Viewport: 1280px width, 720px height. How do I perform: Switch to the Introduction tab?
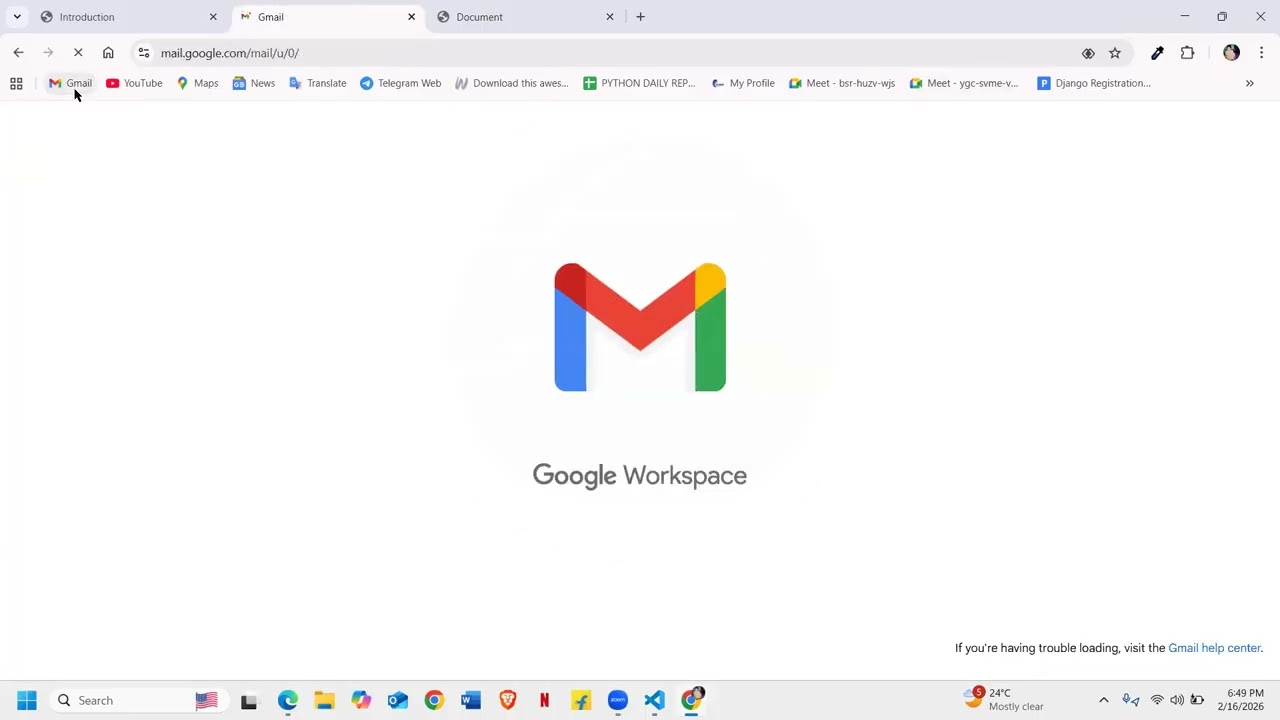click(129, 17)
